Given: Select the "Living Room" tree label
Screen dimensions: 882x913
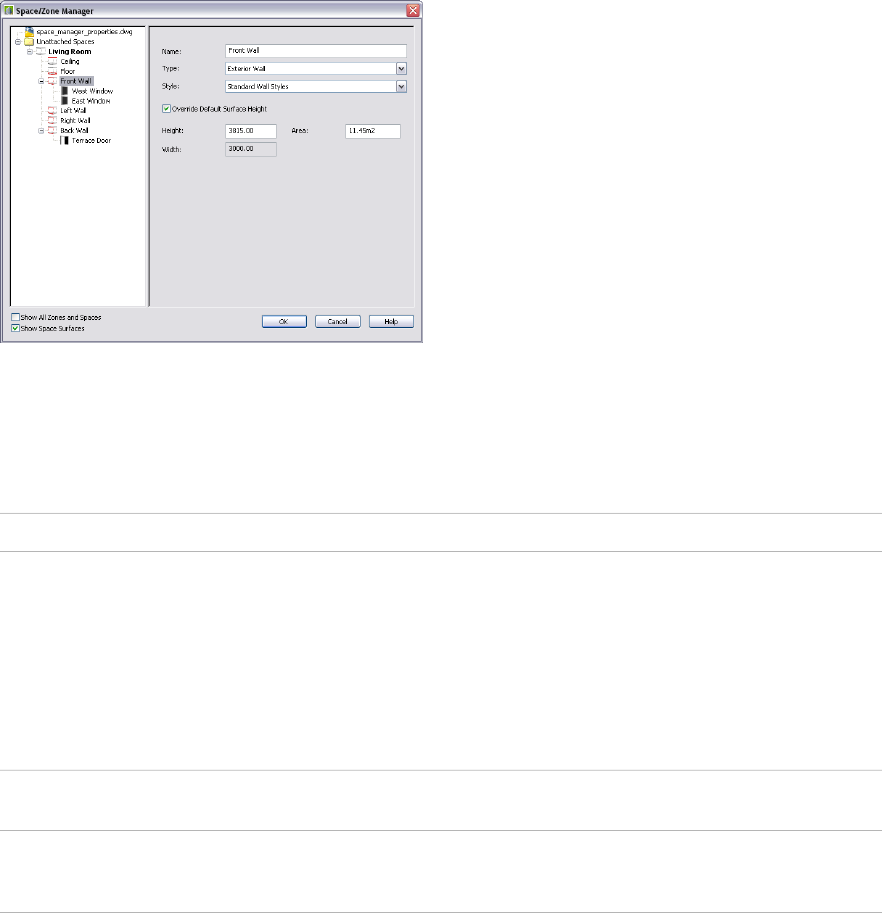Looking at the screenshot, I should click(70, 51).
